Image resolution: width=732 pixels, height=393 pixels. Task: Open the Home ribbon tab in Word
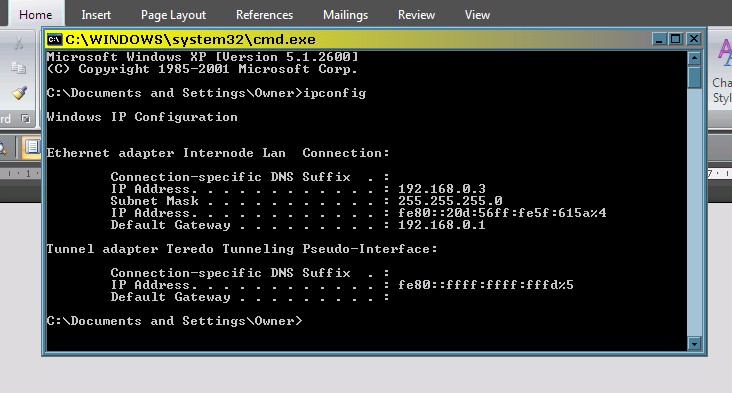coord(35,15)
